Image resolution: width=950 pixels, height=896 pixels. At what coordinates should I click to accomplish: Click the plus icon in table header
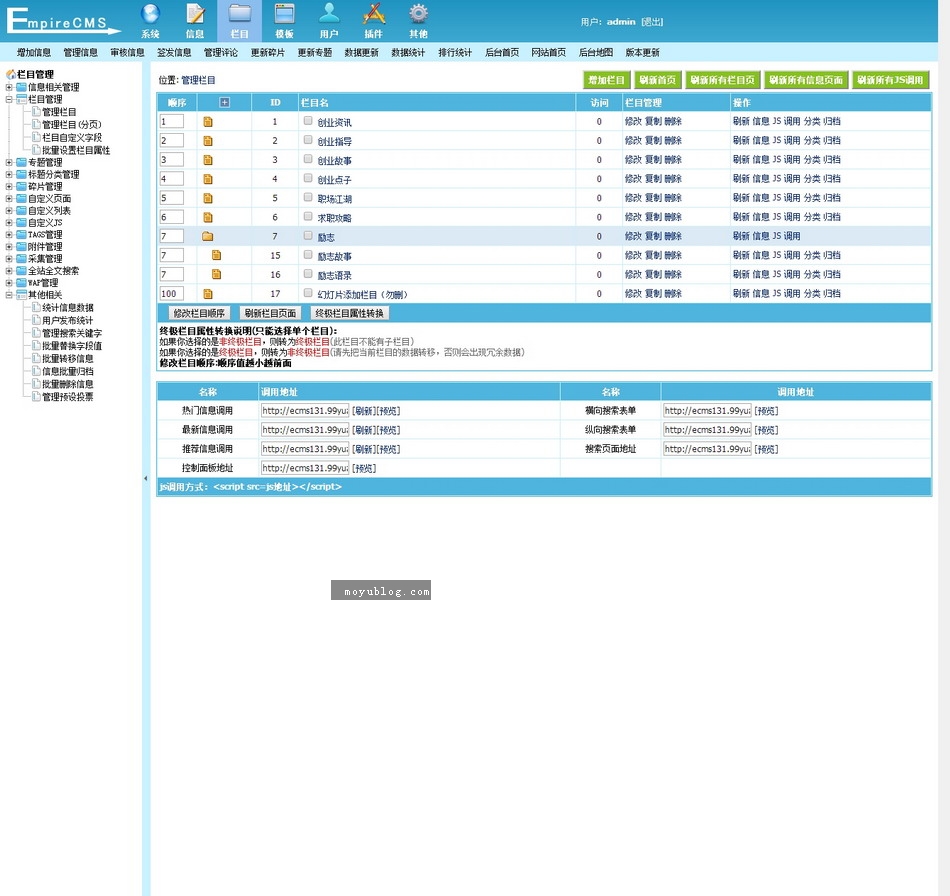coord(224,102)
